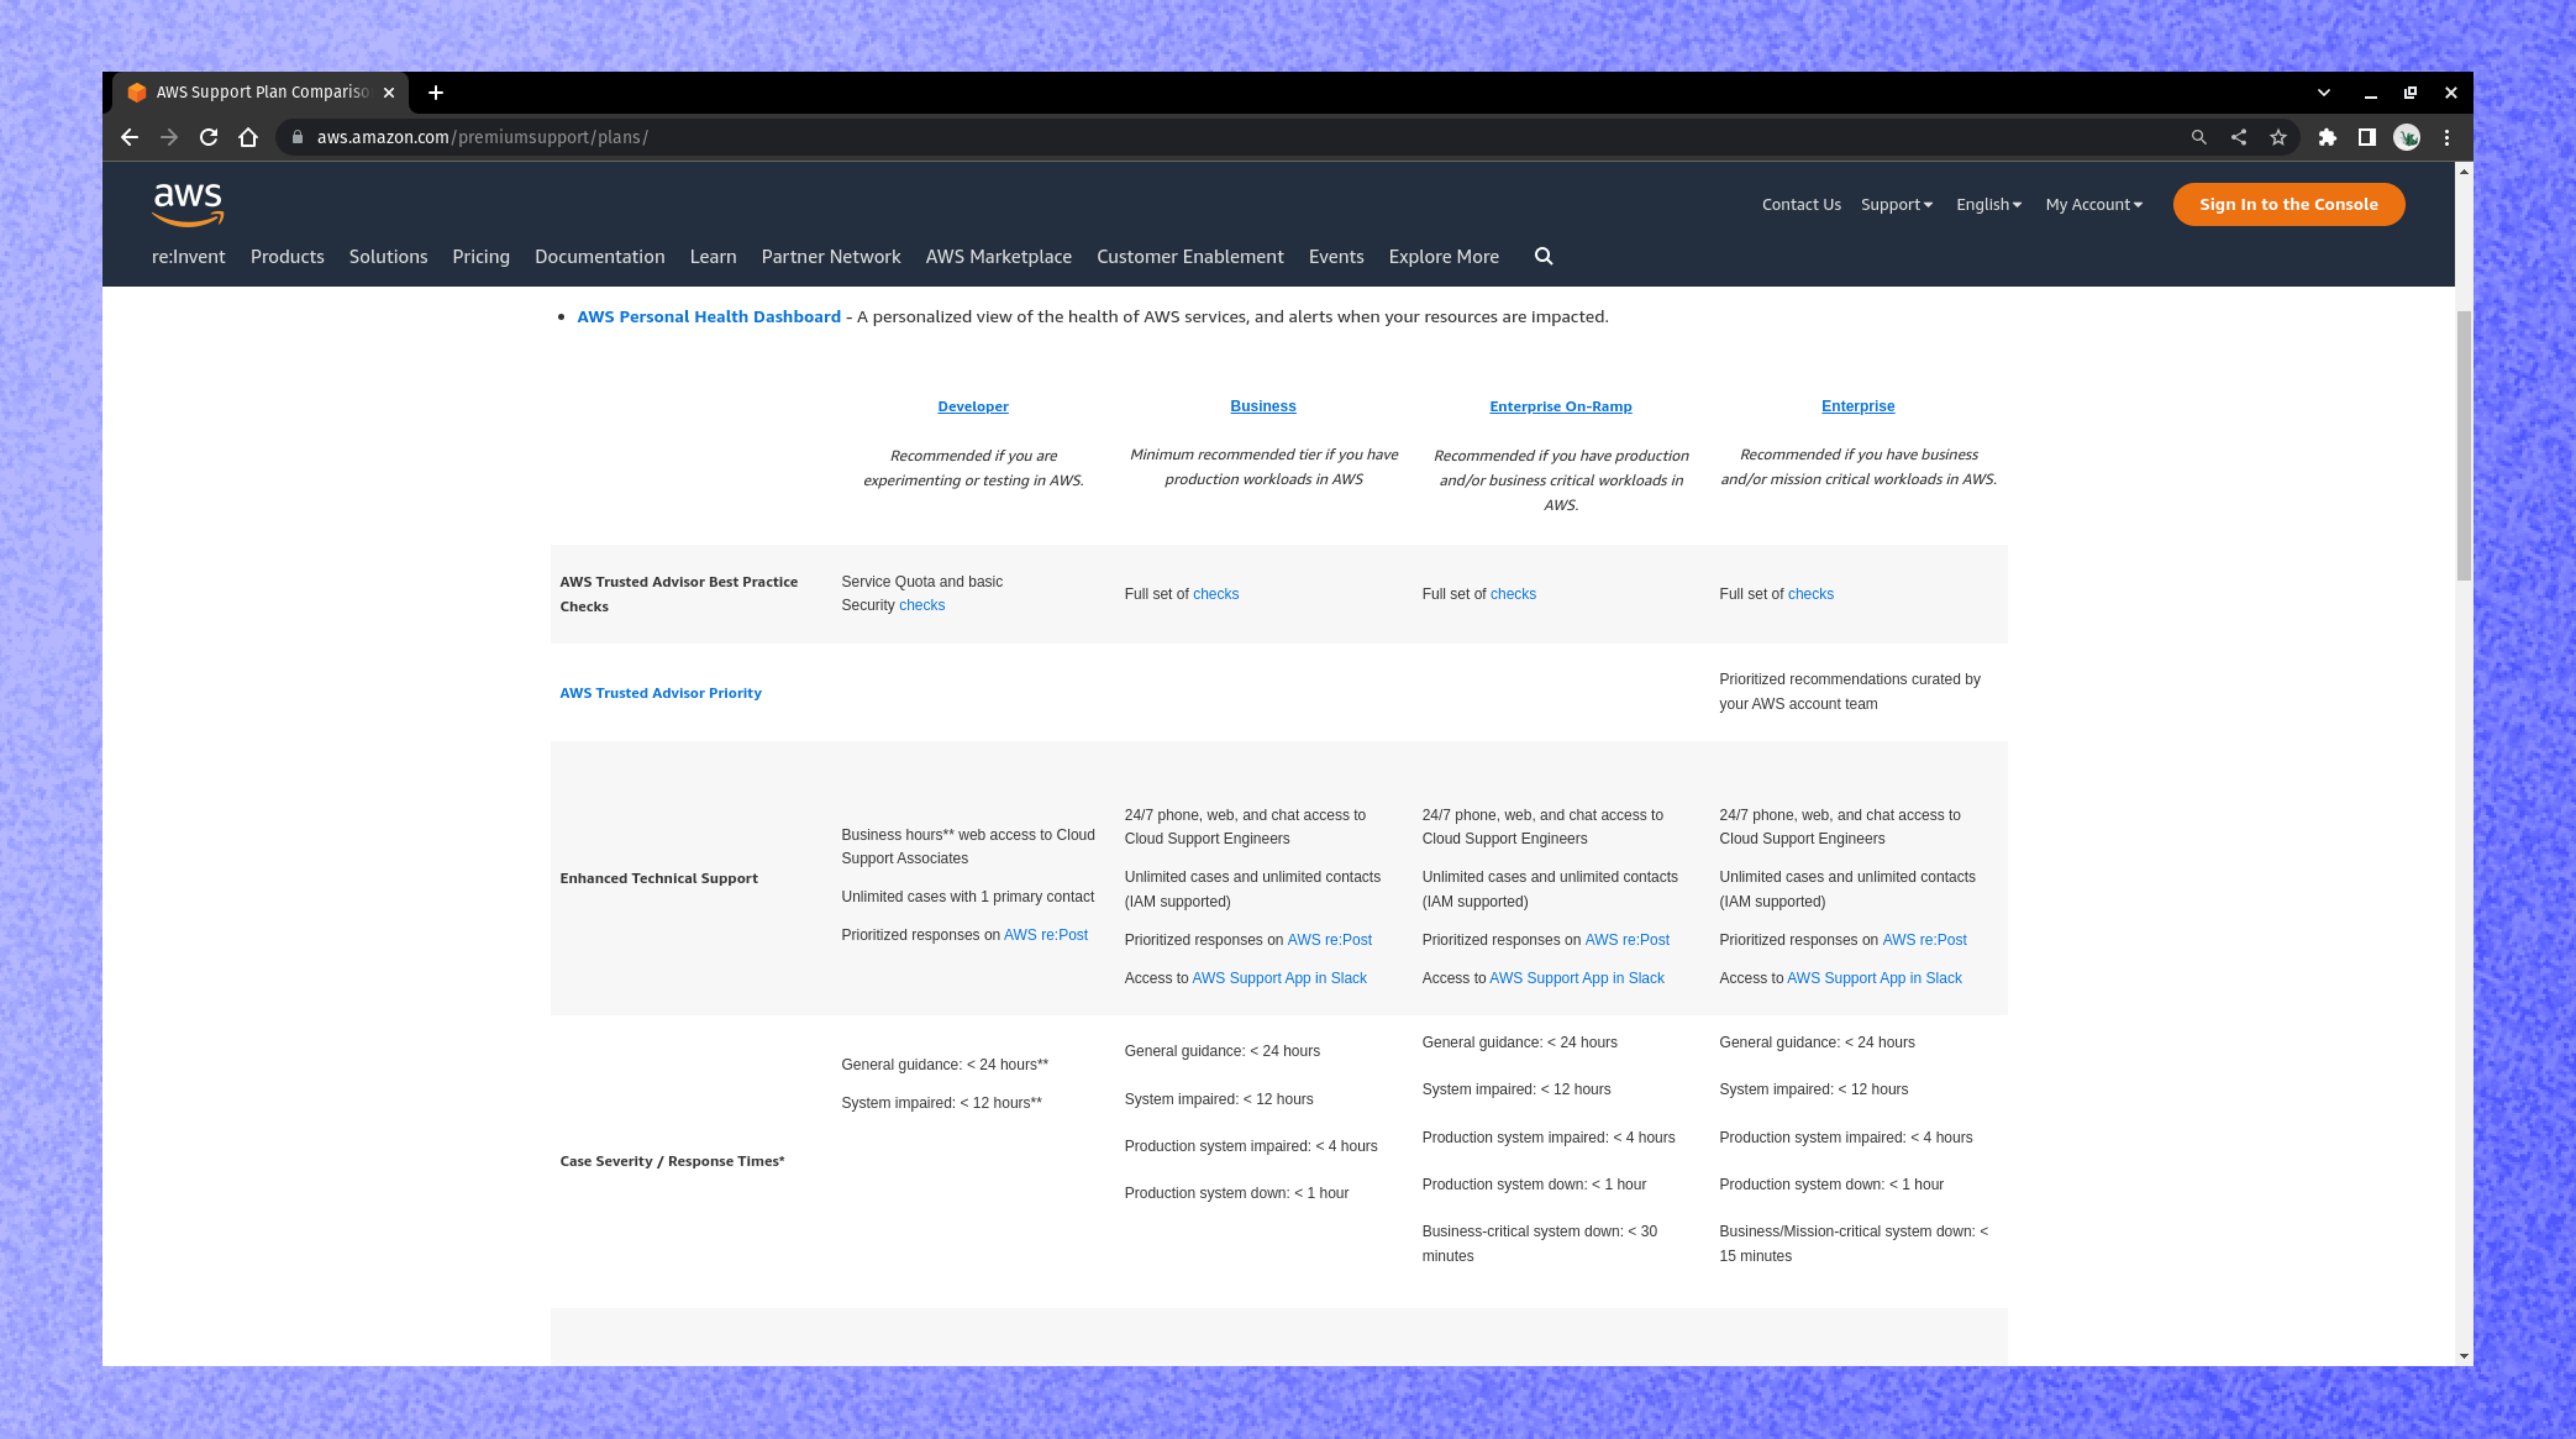This screenshot has height=1439, width=2576.
Task: Select the Pricing navigation item
Action: 481,256
